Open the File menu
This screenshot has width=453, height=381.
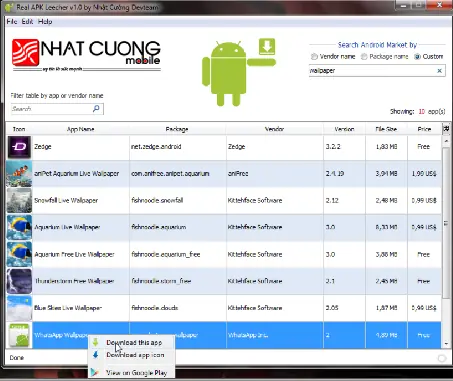12,22
